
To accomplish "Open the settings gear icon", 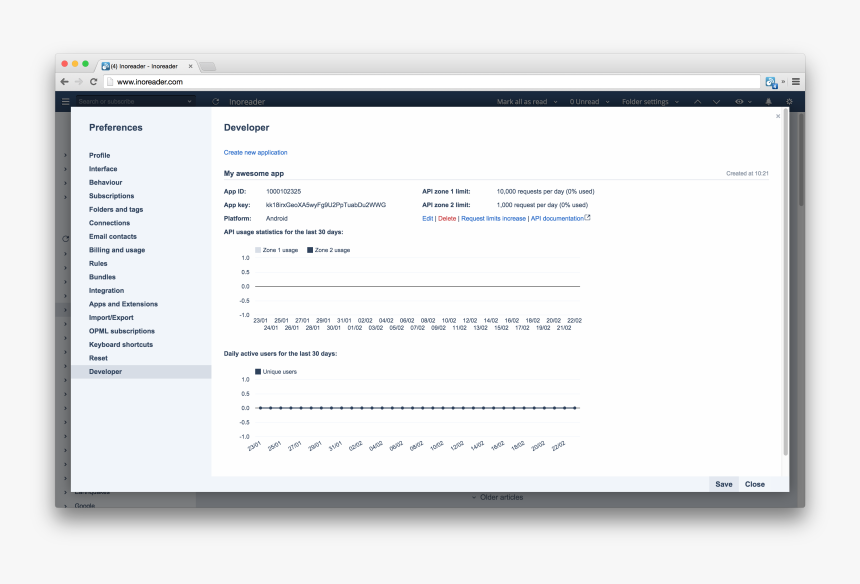I will tap(789, 101).
